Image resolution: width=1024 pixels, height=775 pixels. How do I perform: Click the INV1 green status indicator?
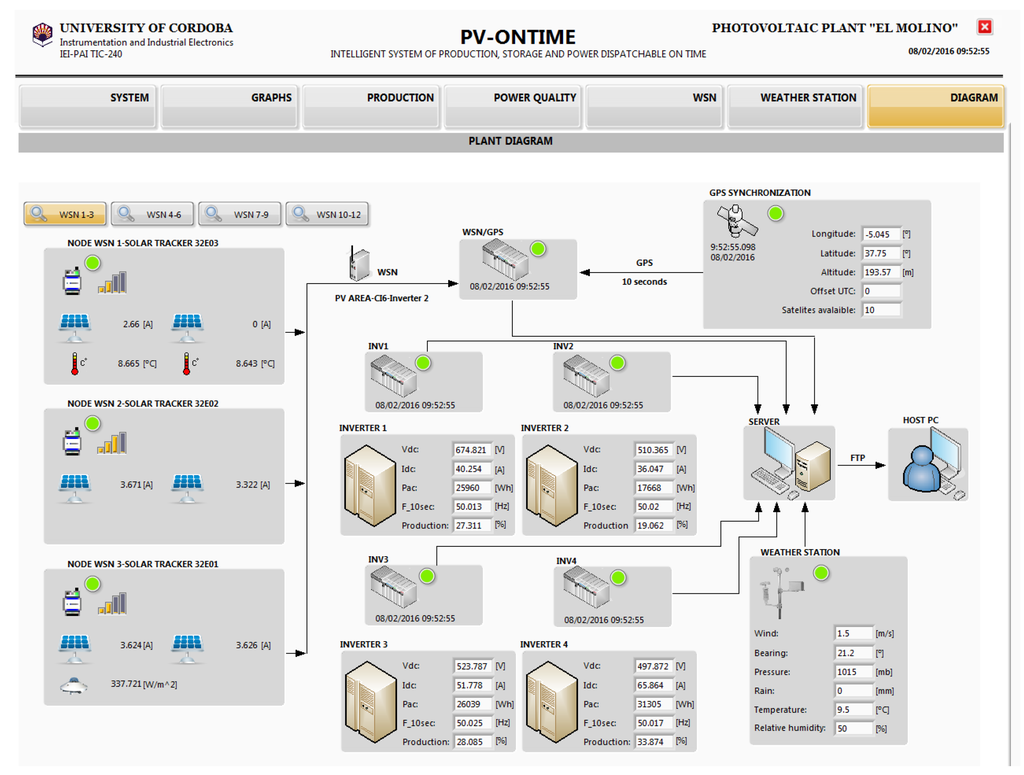point(422,363)
